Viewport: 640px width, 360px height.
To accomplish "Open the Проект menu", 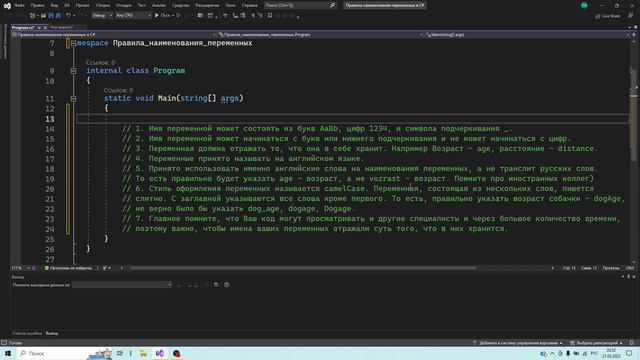I will 82,5.
